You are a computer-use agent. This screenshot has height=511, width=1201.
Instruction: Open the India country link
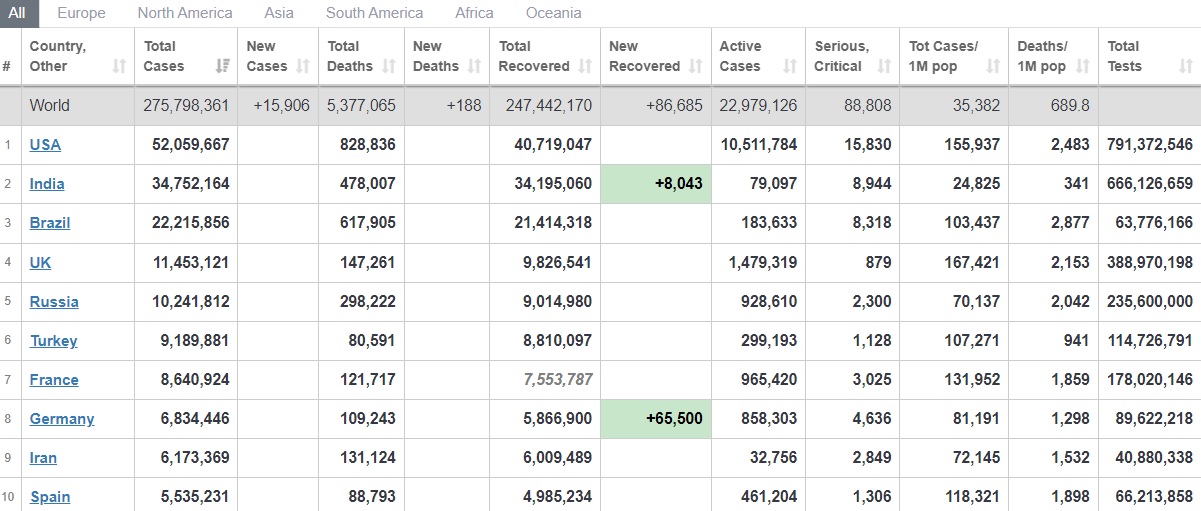(47, 184)
